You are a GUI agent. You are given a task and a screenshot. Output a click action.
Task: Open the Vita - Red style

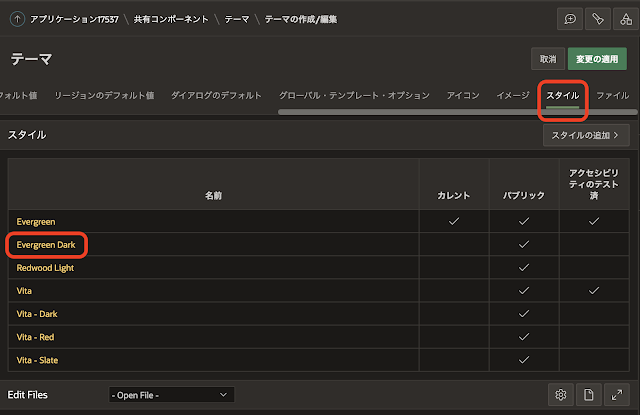pos(35,337)
